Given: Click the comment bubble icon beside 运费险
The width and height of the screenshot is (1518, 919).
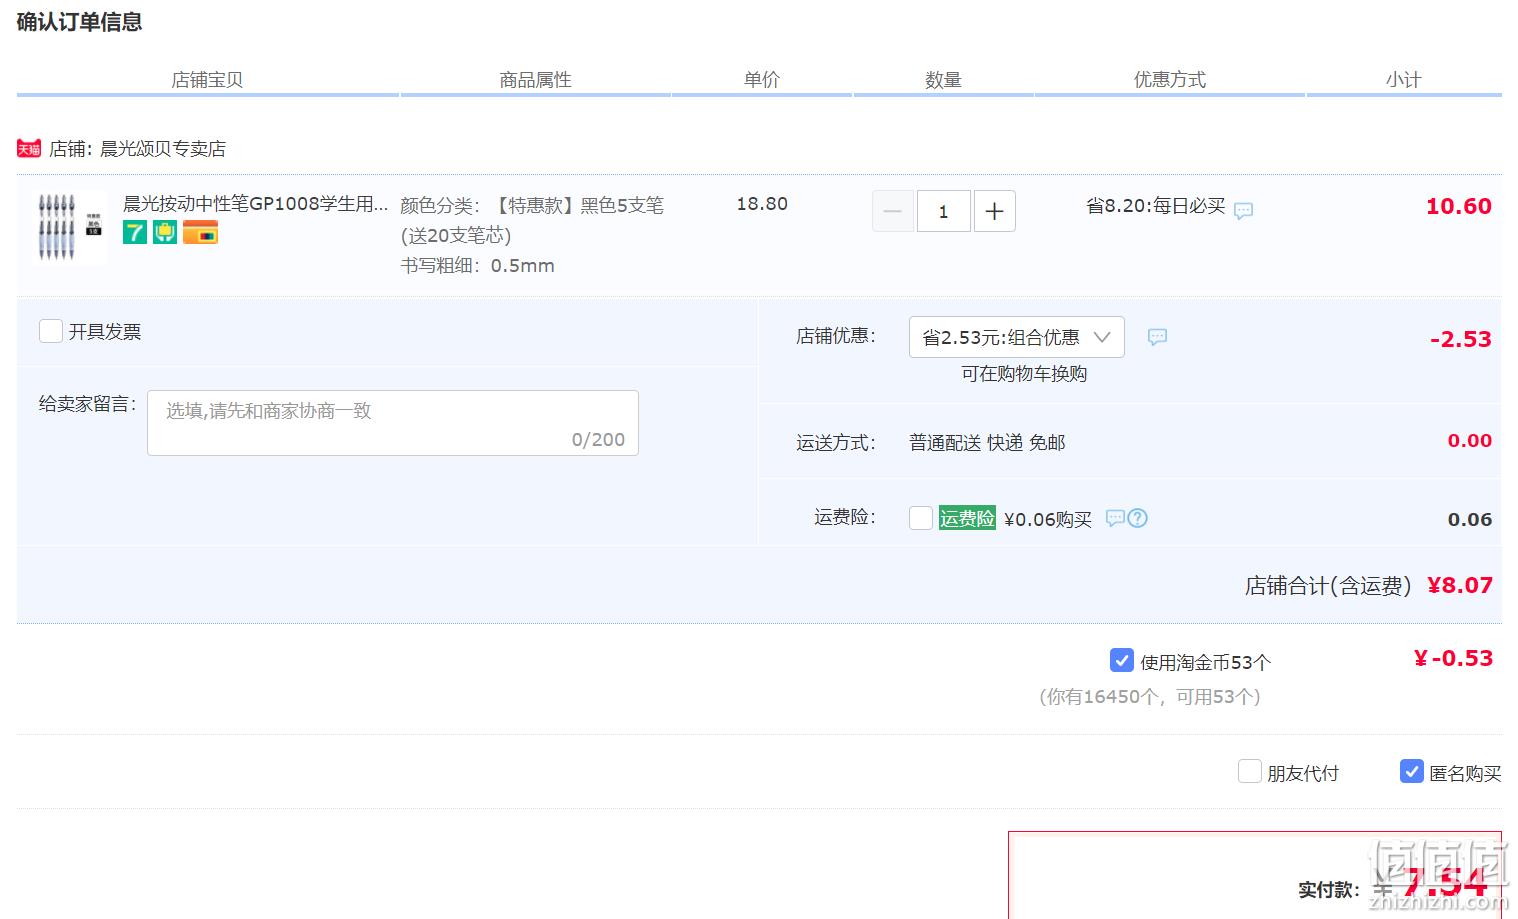Looking at the screenshot, I should click(1115, 518).
